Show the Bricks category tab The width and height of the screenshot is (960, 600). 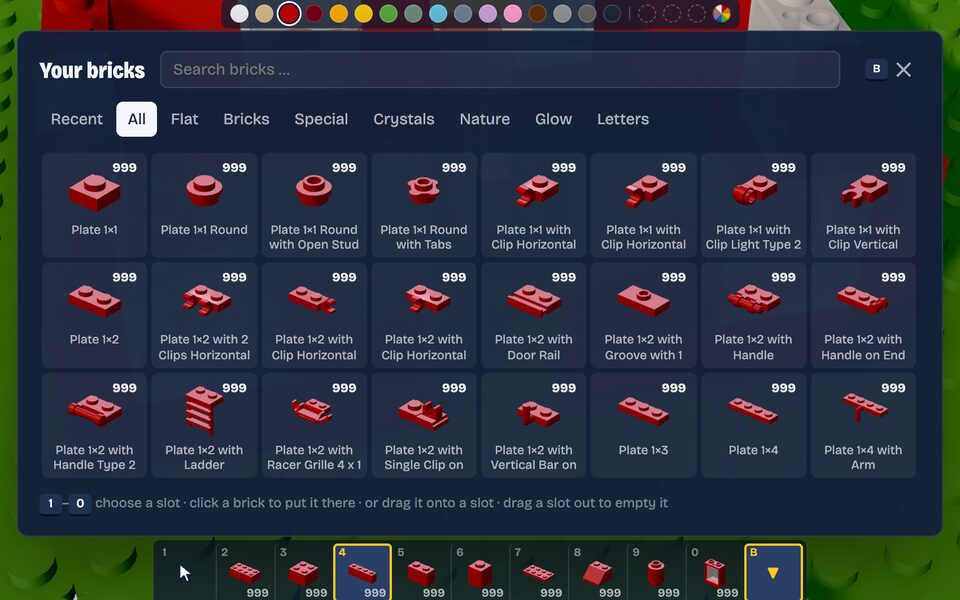tap(246, 119)
